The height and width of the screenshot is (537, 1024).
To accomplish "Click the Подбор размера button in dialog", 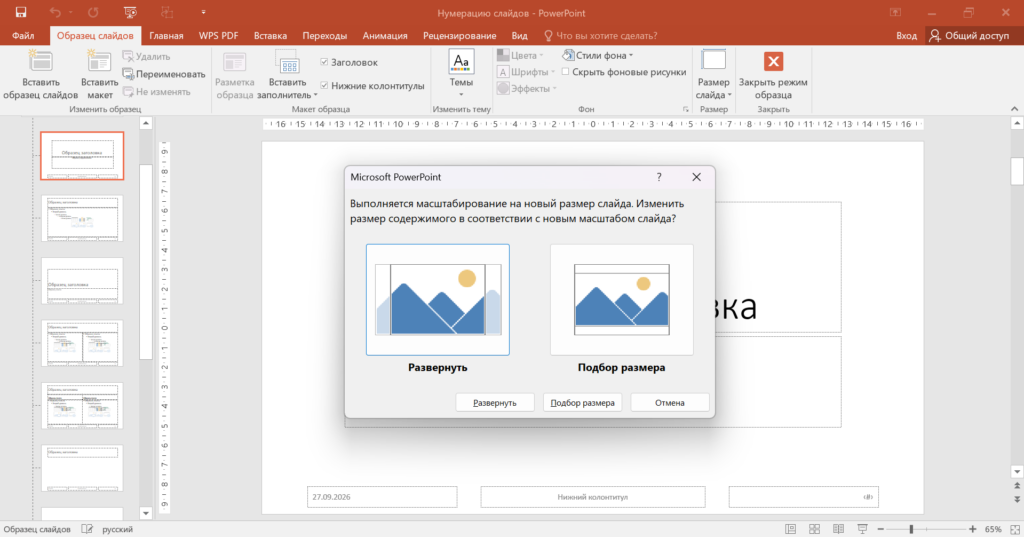I will pos(582,402).
